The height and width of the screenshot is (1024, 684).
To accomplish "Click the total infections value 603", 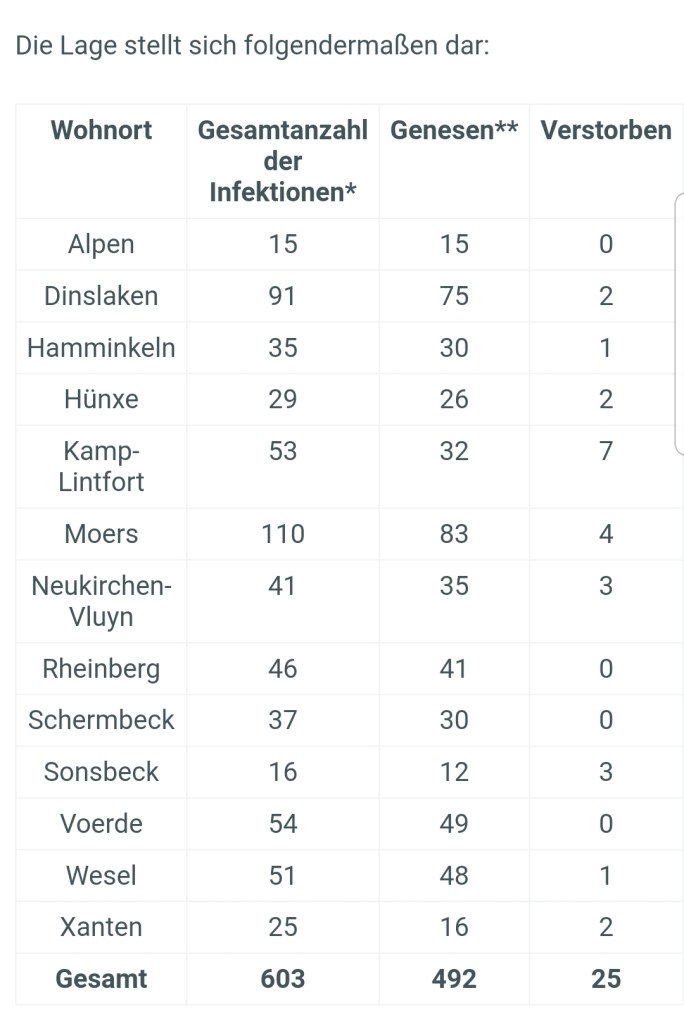I will (x=283, y=979).
